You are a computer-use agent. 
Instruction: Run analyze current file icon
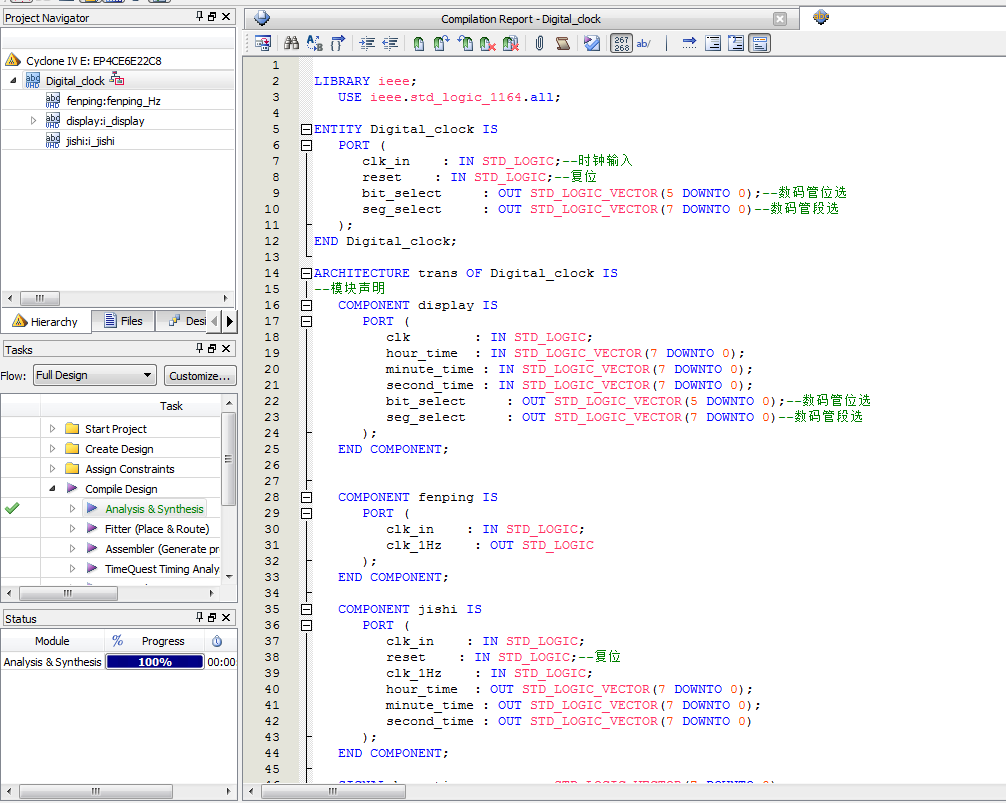(592, 43)
